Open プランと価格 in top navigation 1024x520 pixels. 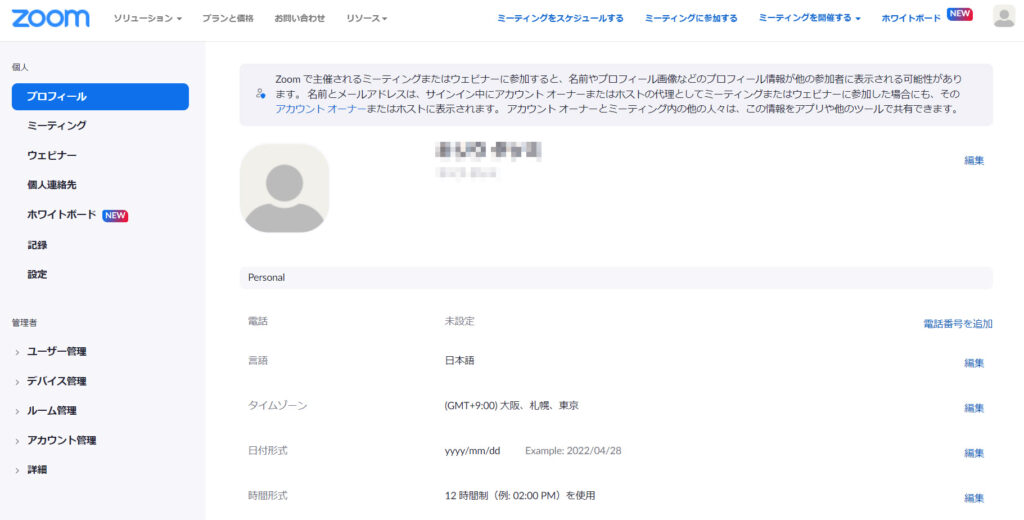click(227, 19)
